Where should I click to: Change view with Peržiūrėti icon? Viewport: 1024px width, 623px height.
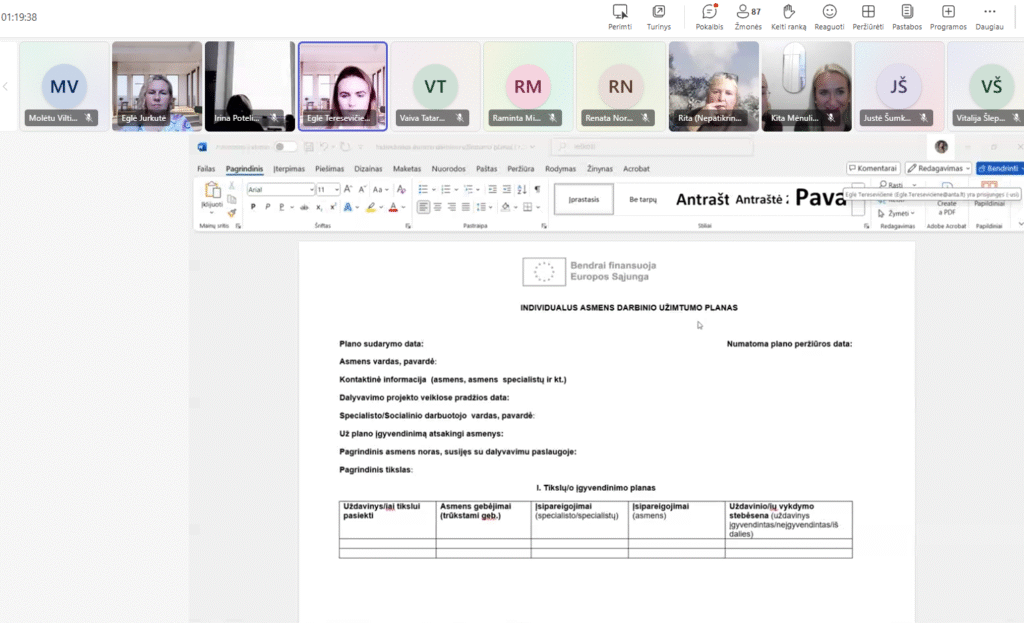[868, 12]
